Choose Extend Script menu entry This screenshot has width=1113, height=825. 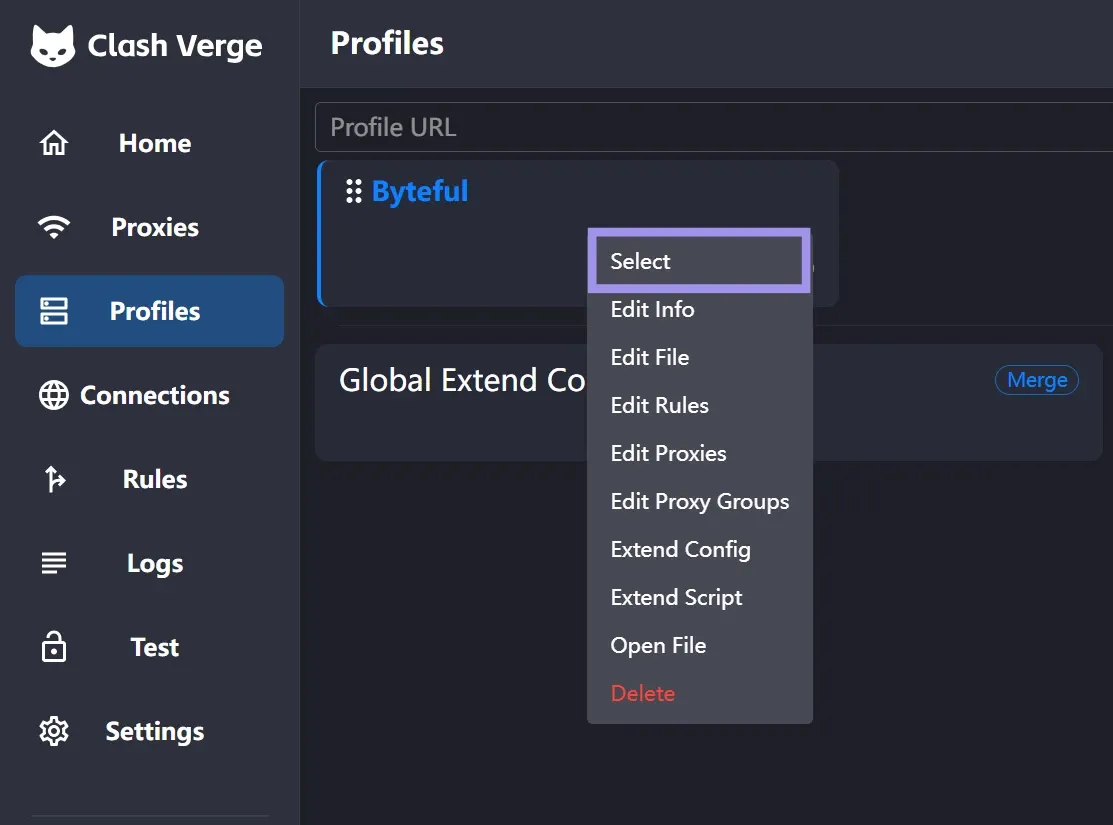[x=699, y=597]
